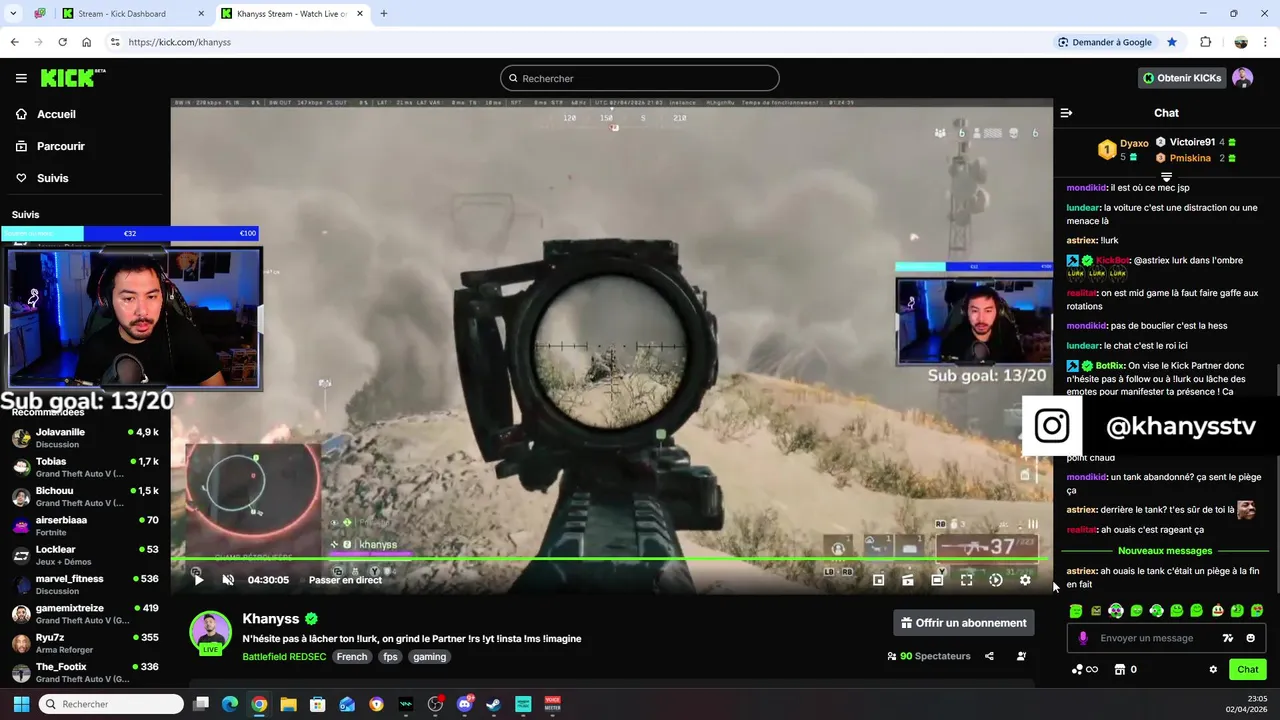Open OBS Studio from the taskbar
Image resolution: width=1280 pixels, height=720 pixels.
tap(435, 704)
